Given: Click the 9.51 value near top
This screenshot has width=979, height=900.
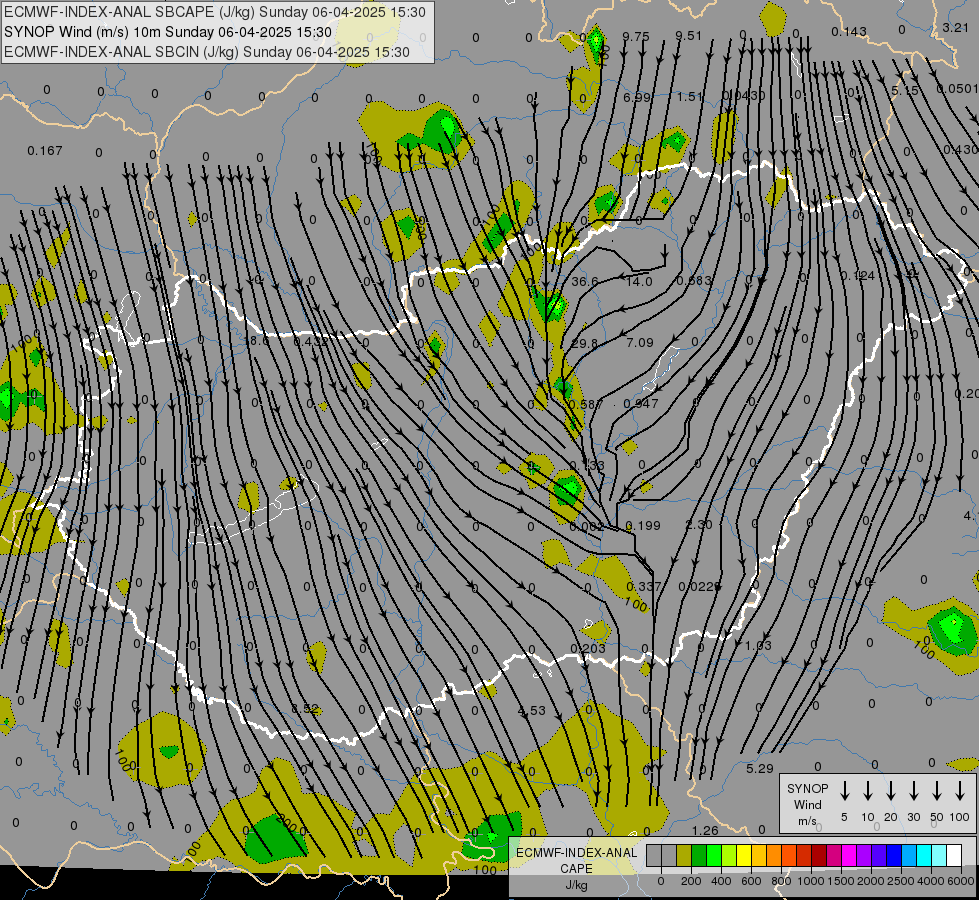Looking at the screenshot, I should pyautogui.click(x=689, y=36).
